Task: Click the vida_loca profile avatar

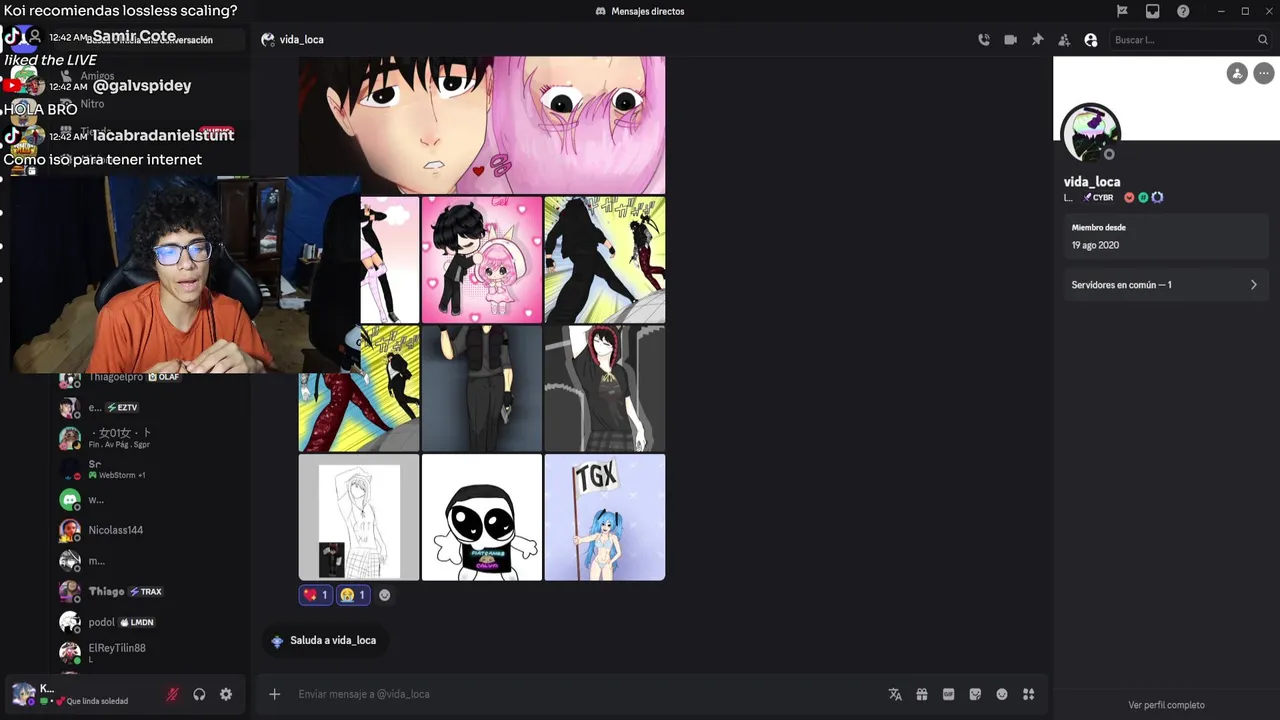Action: 1090,133
